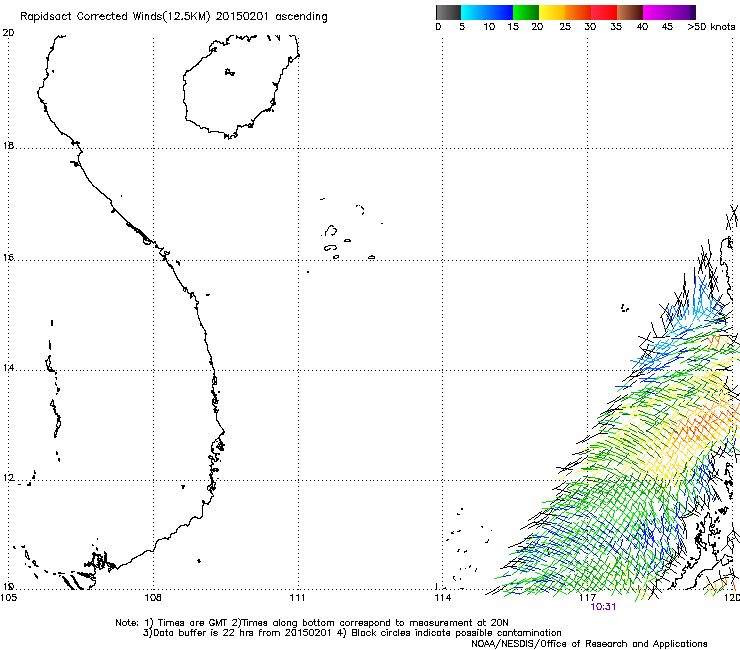Screen dimensions: 740x650
Task: Click the chart title 'Rapidscat Corrected Winds(12.5KM)'
Action: [x=115, y=17]
